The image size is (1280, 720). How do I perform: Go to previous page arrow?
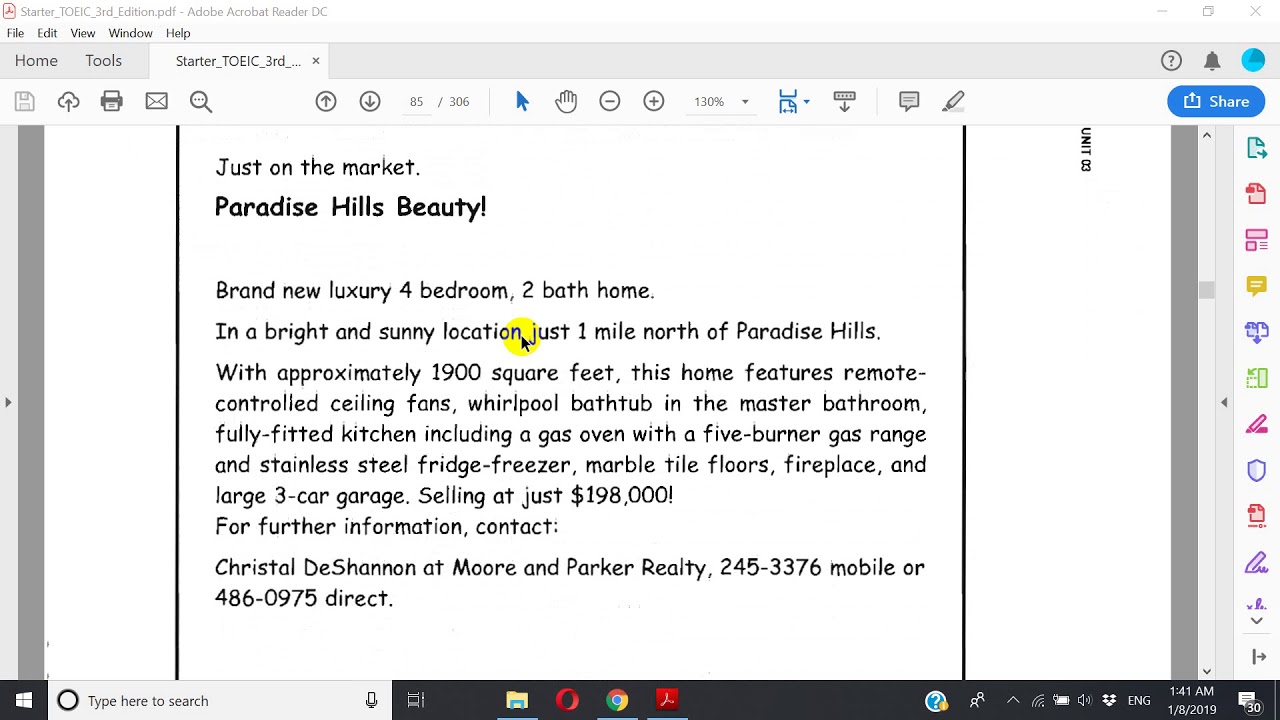click(326, 101)
